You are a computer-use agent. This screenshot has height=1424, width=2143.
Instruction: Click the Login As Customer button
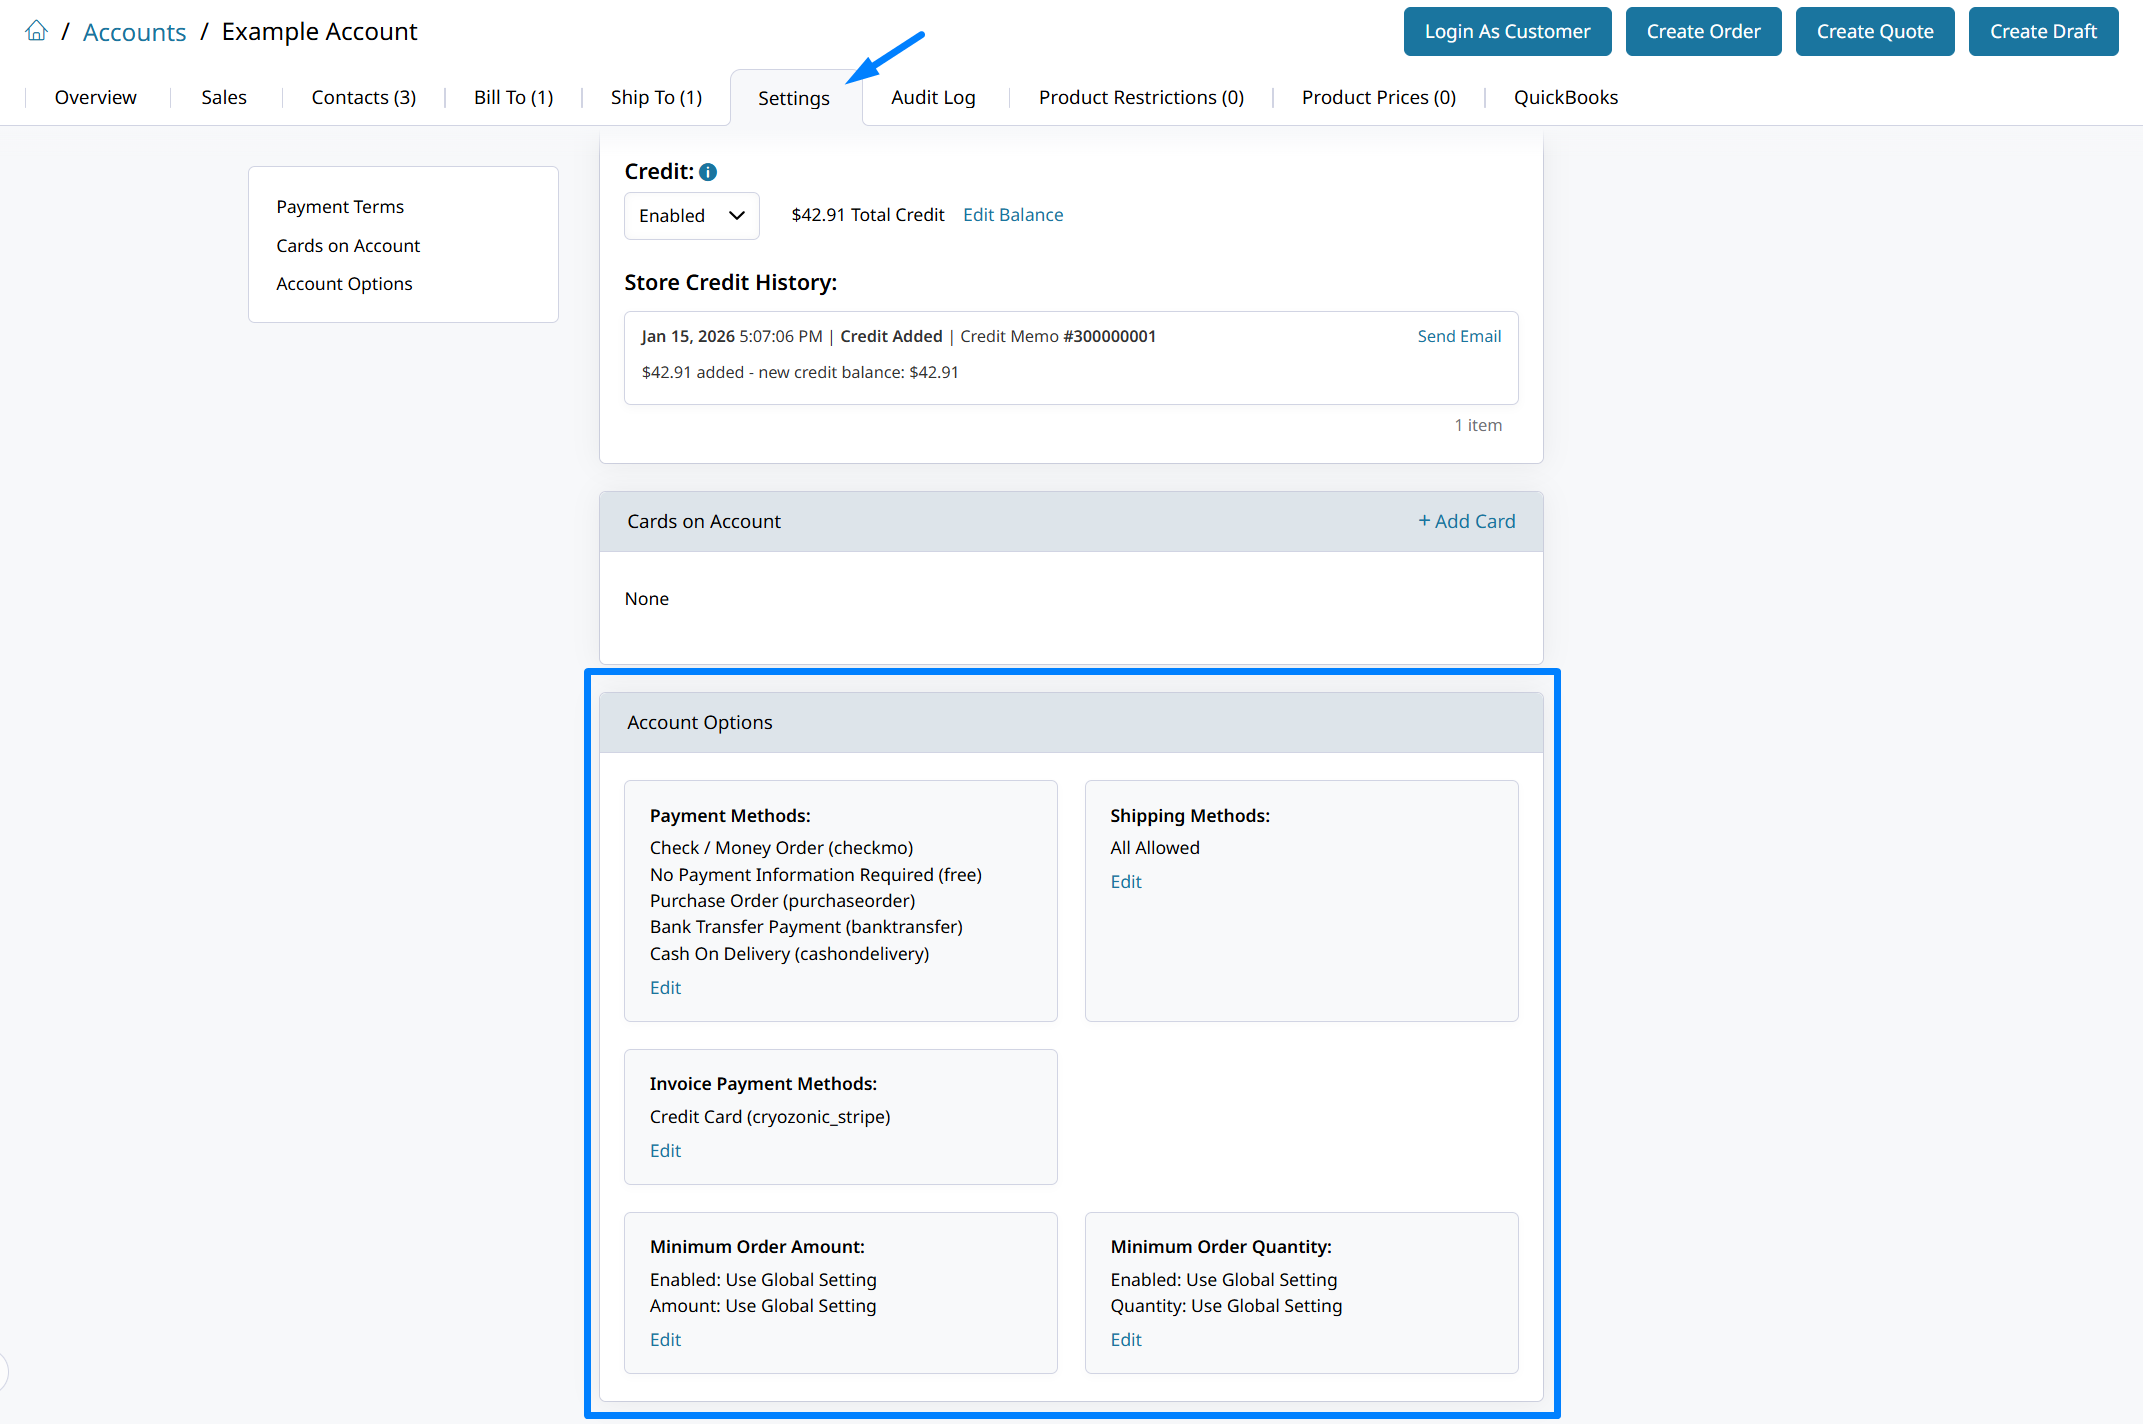pos(1506,32)
